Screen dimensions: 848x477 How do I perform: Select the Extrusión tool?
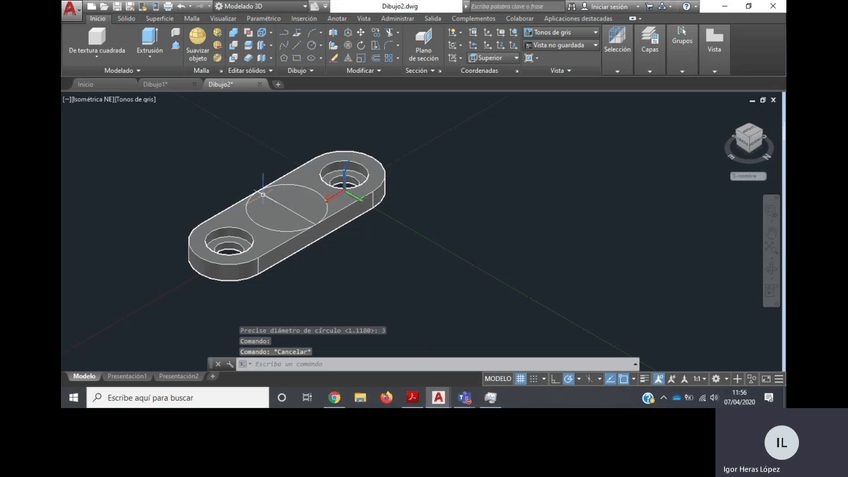coord(149,40)
